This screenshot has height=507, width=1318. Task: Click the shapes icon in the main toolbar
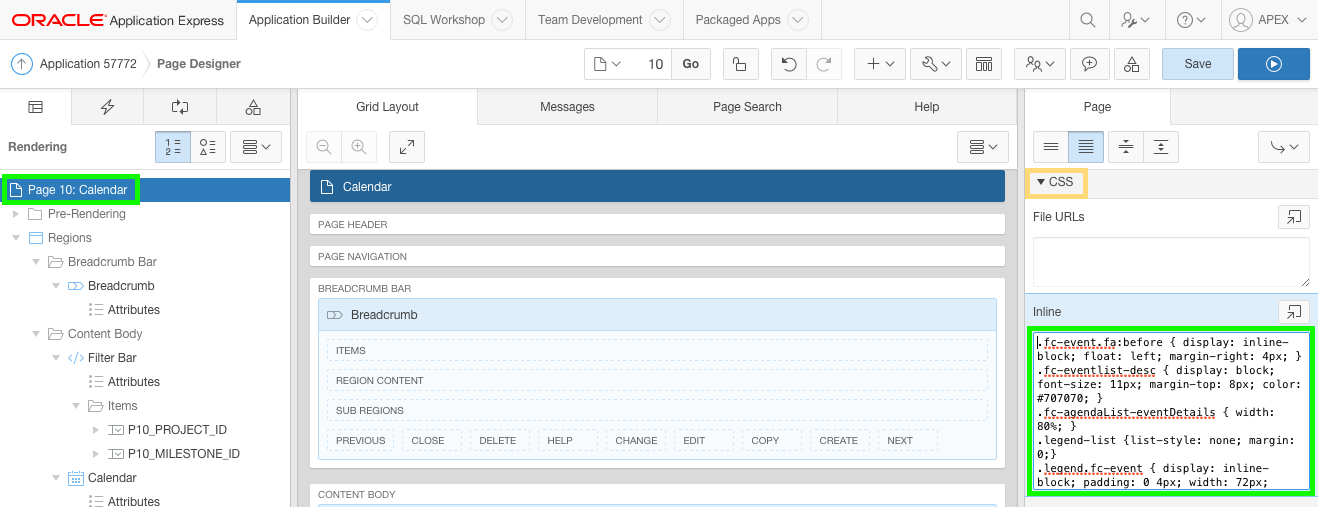[1131, 64]
